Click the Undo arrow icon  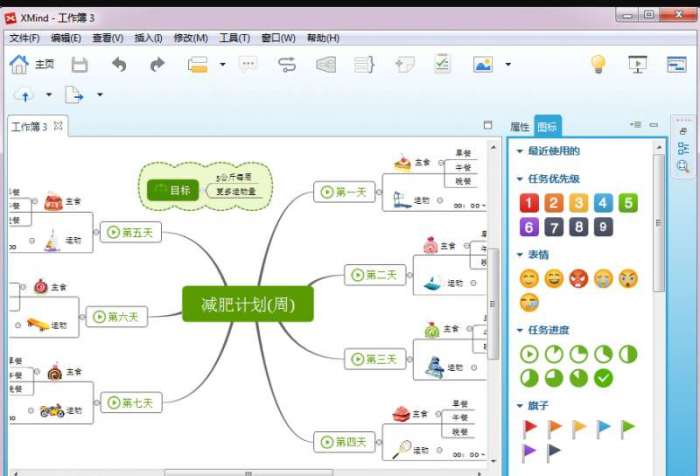pyautogui.click(x=119, y=65)
